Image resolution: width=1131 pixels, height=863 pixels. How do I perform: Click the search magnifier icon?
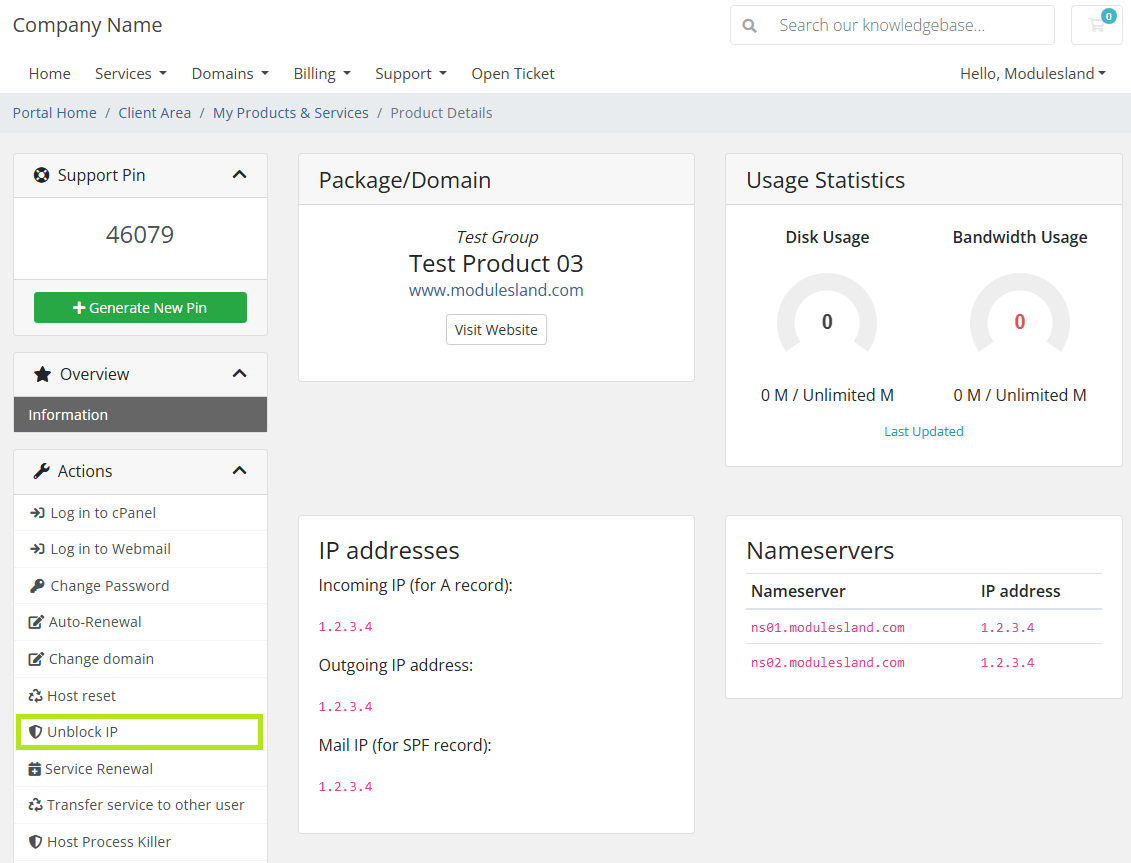[x=749, y=26]
